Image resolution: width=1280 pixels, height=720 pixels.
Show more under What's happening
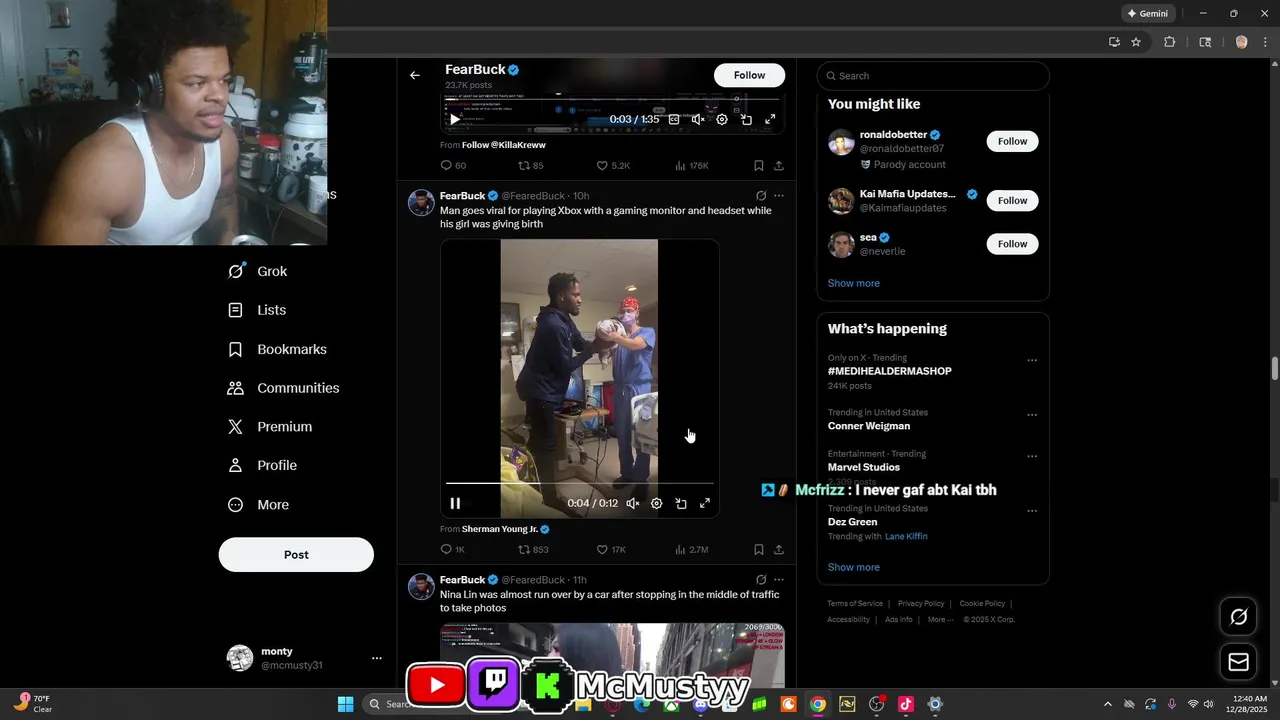click(x=854, y=567)
